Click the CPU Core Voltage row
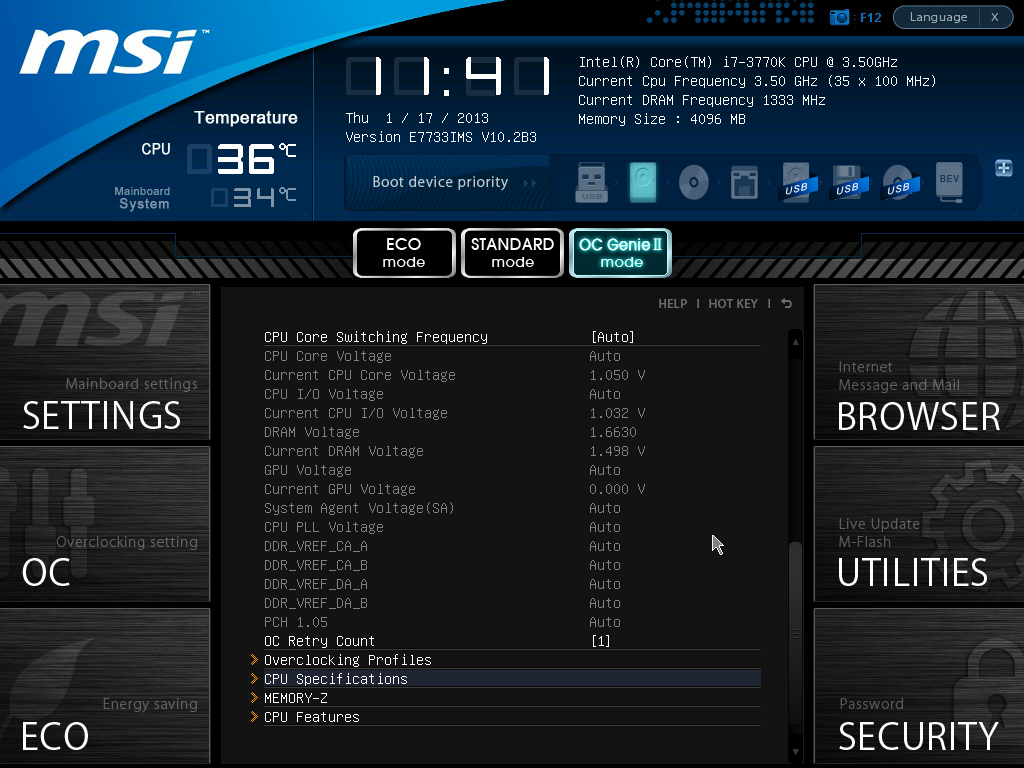The height and width of the screenshot is (768, 1024). [x=512, y=356]
